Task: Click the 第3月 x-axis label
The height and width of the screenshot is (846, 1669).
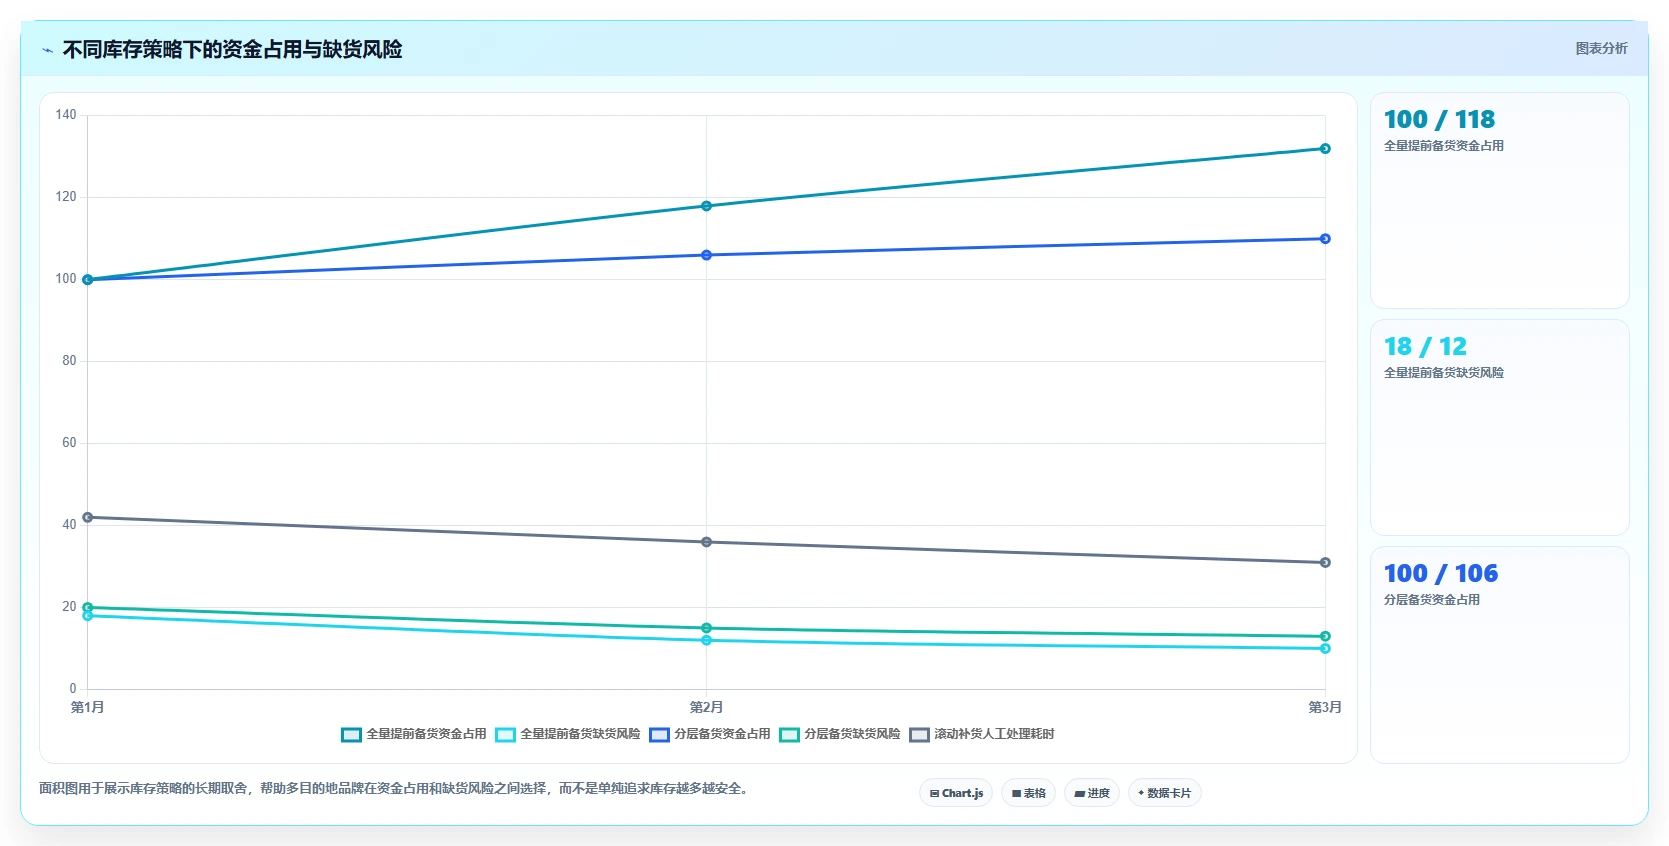Action: click(1325, 707)
